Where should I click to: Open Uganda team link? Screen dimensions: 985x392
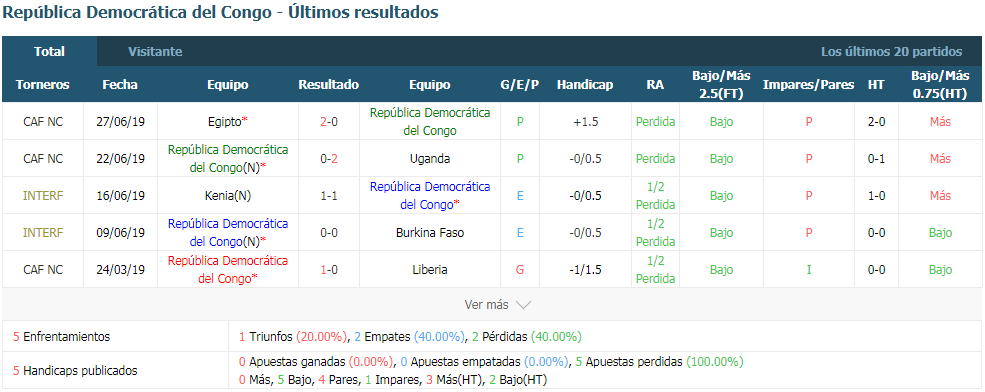tap(430, 159)
